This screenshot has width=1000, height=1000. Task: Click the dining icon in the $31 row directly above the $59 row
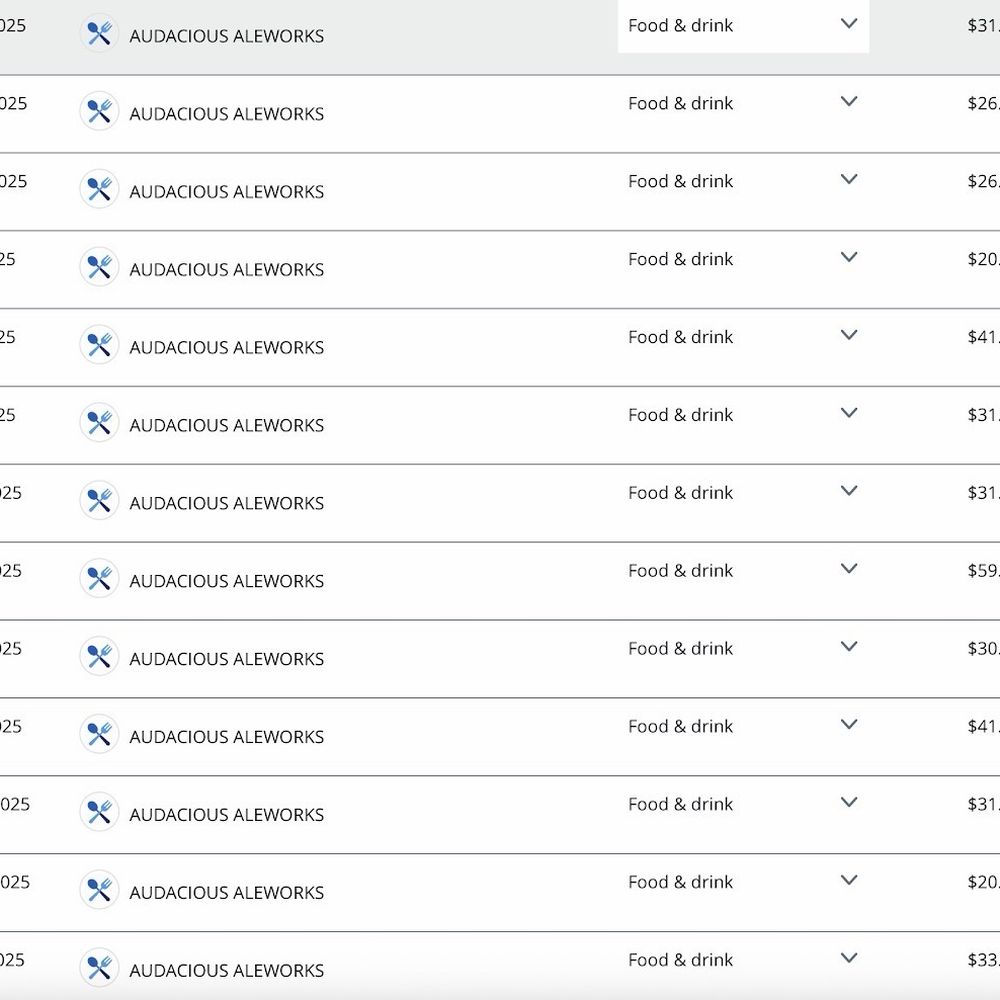click(99, 500)
